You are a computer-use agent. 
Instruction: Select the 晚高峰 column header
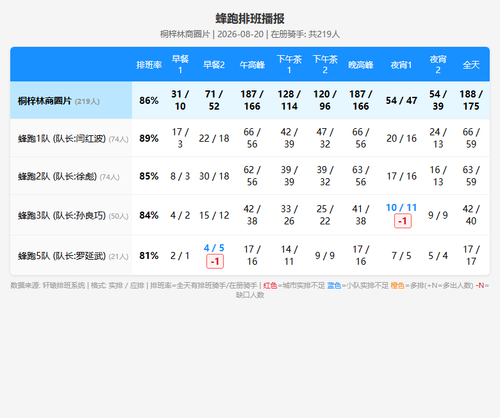[361, 65]
